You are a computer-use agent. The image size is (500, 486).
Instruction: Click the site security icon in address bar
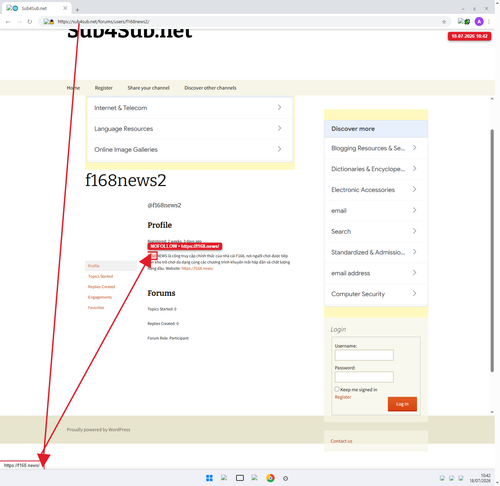[49, 22]
